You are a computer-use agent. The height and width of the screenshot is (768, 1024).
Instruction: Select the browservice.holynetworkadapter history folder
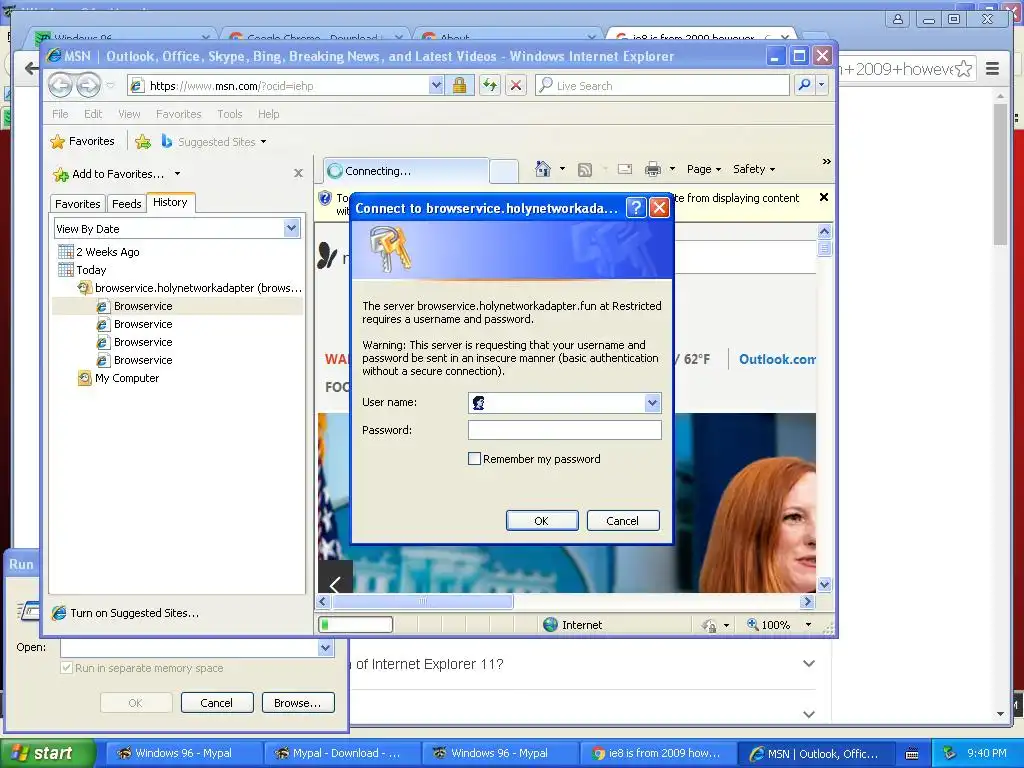tap(198, 288)
